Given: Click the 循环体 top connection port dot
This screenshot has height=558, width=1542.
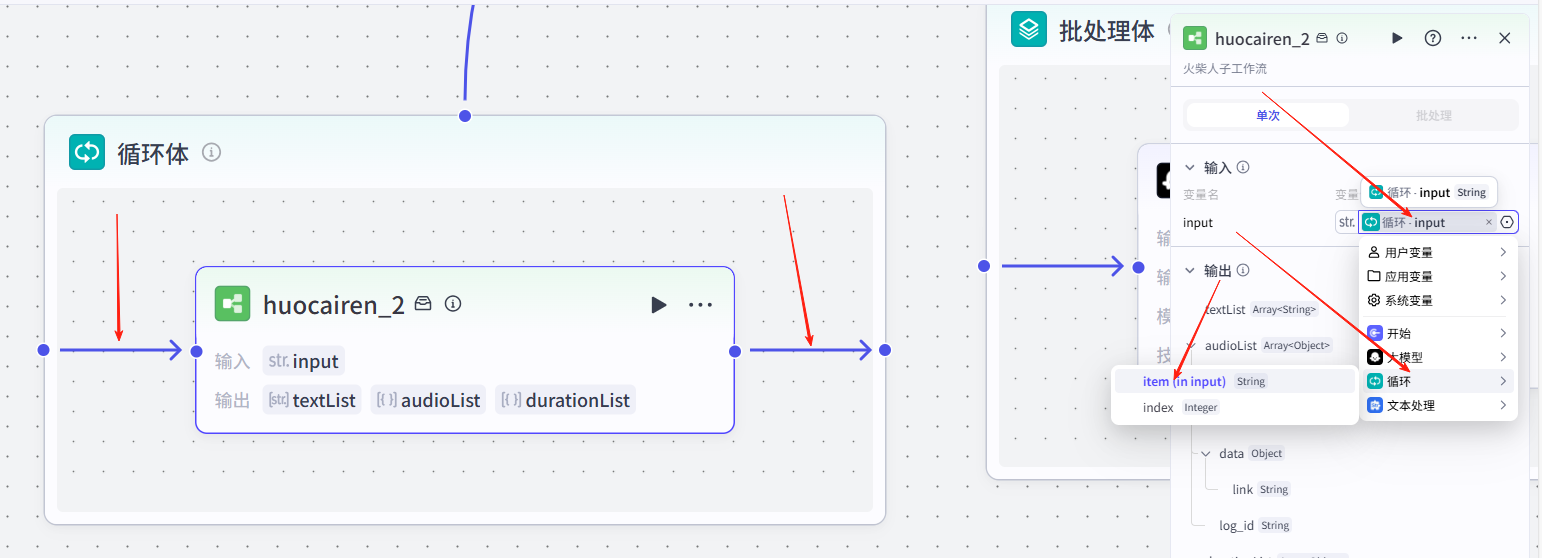Looking at the screenshot, I should tap(464, 116).
